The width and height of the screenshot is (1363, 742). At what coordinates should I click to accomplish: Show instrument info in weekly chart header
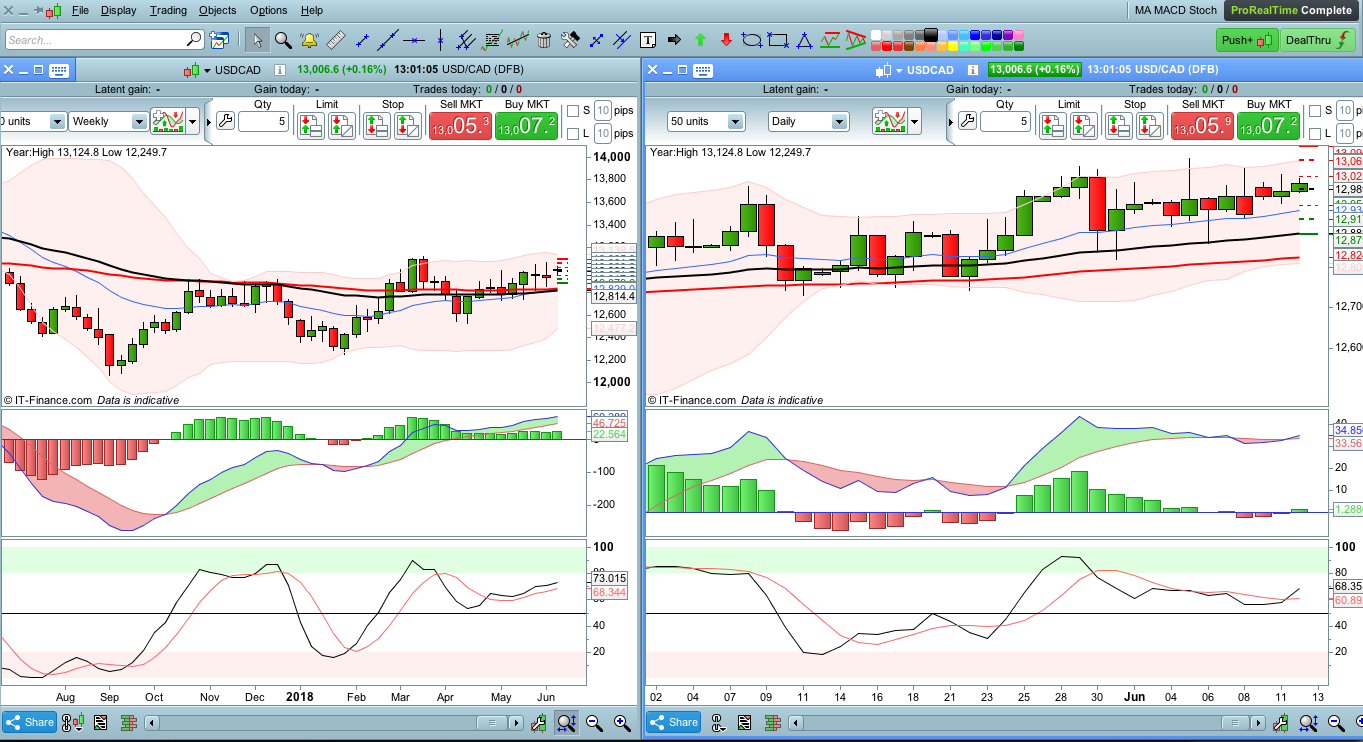(x=279, y=70)
